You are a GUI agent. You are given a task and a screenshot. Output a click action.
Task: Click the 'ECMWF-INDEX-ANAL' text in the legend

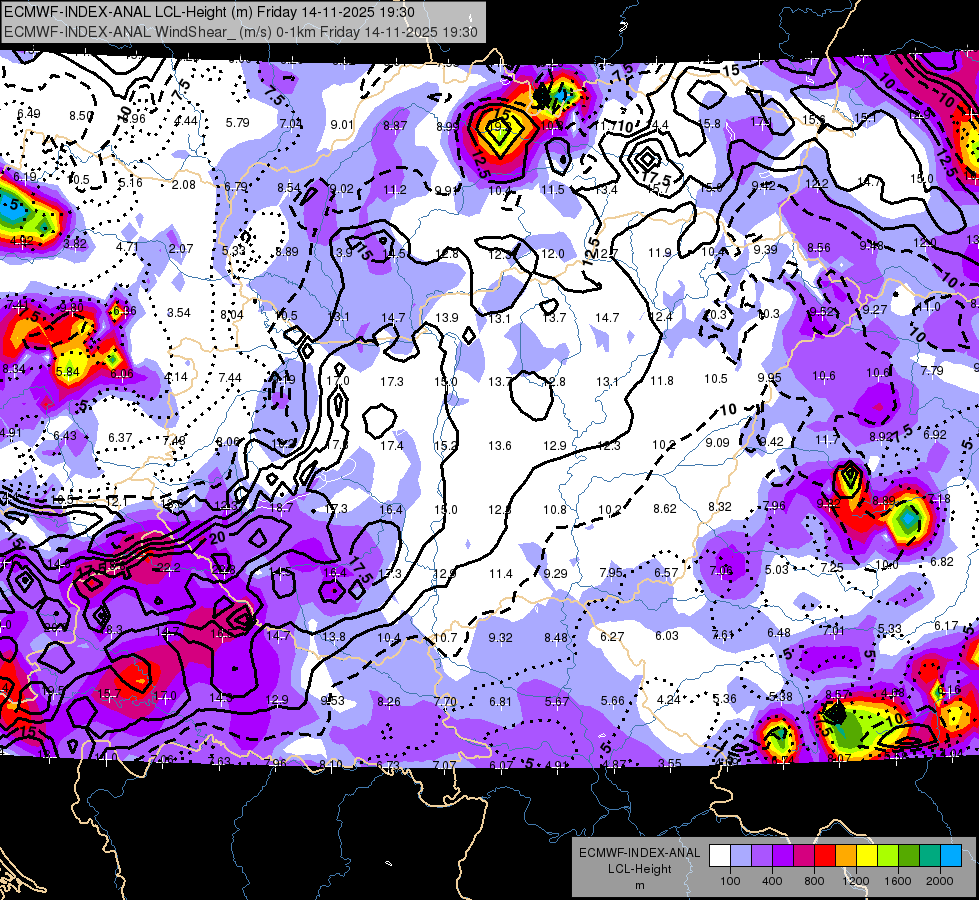[x=639, y=853]
